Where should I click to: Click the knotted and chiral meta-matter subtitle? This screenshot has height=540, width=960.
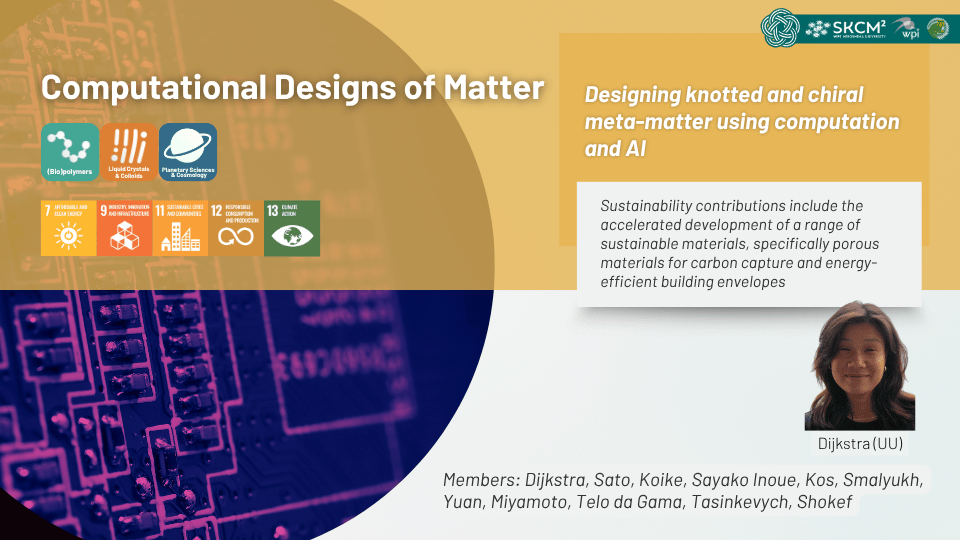click(x=741, y=122)
